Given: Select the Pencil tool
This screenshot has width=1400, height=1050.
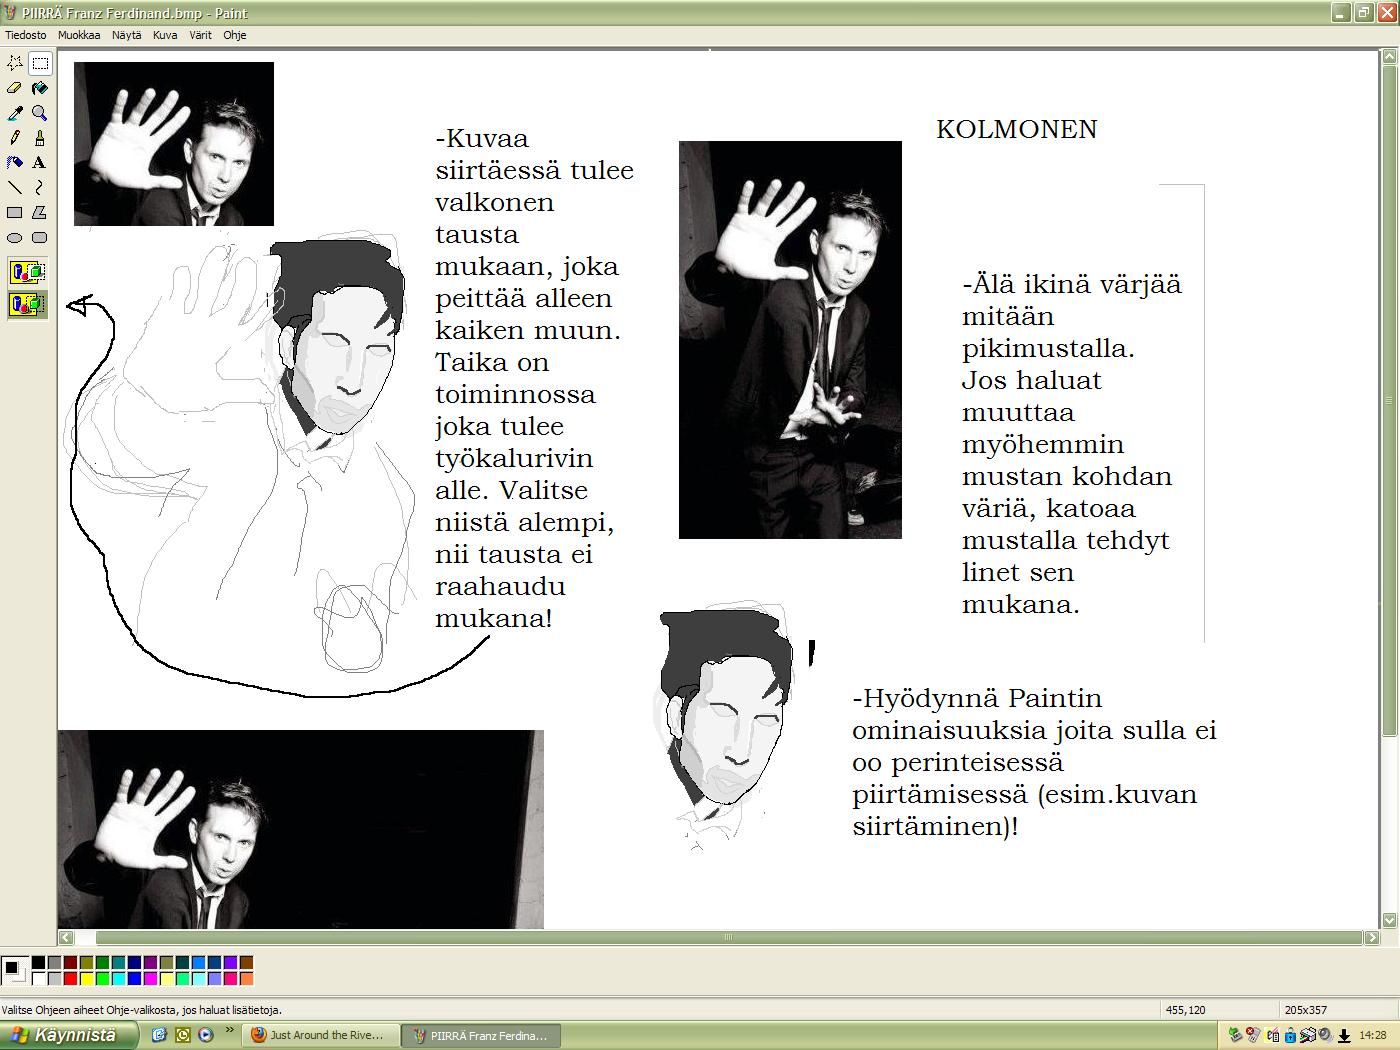Looking at the screenshot, I should (x=15, y=138).
